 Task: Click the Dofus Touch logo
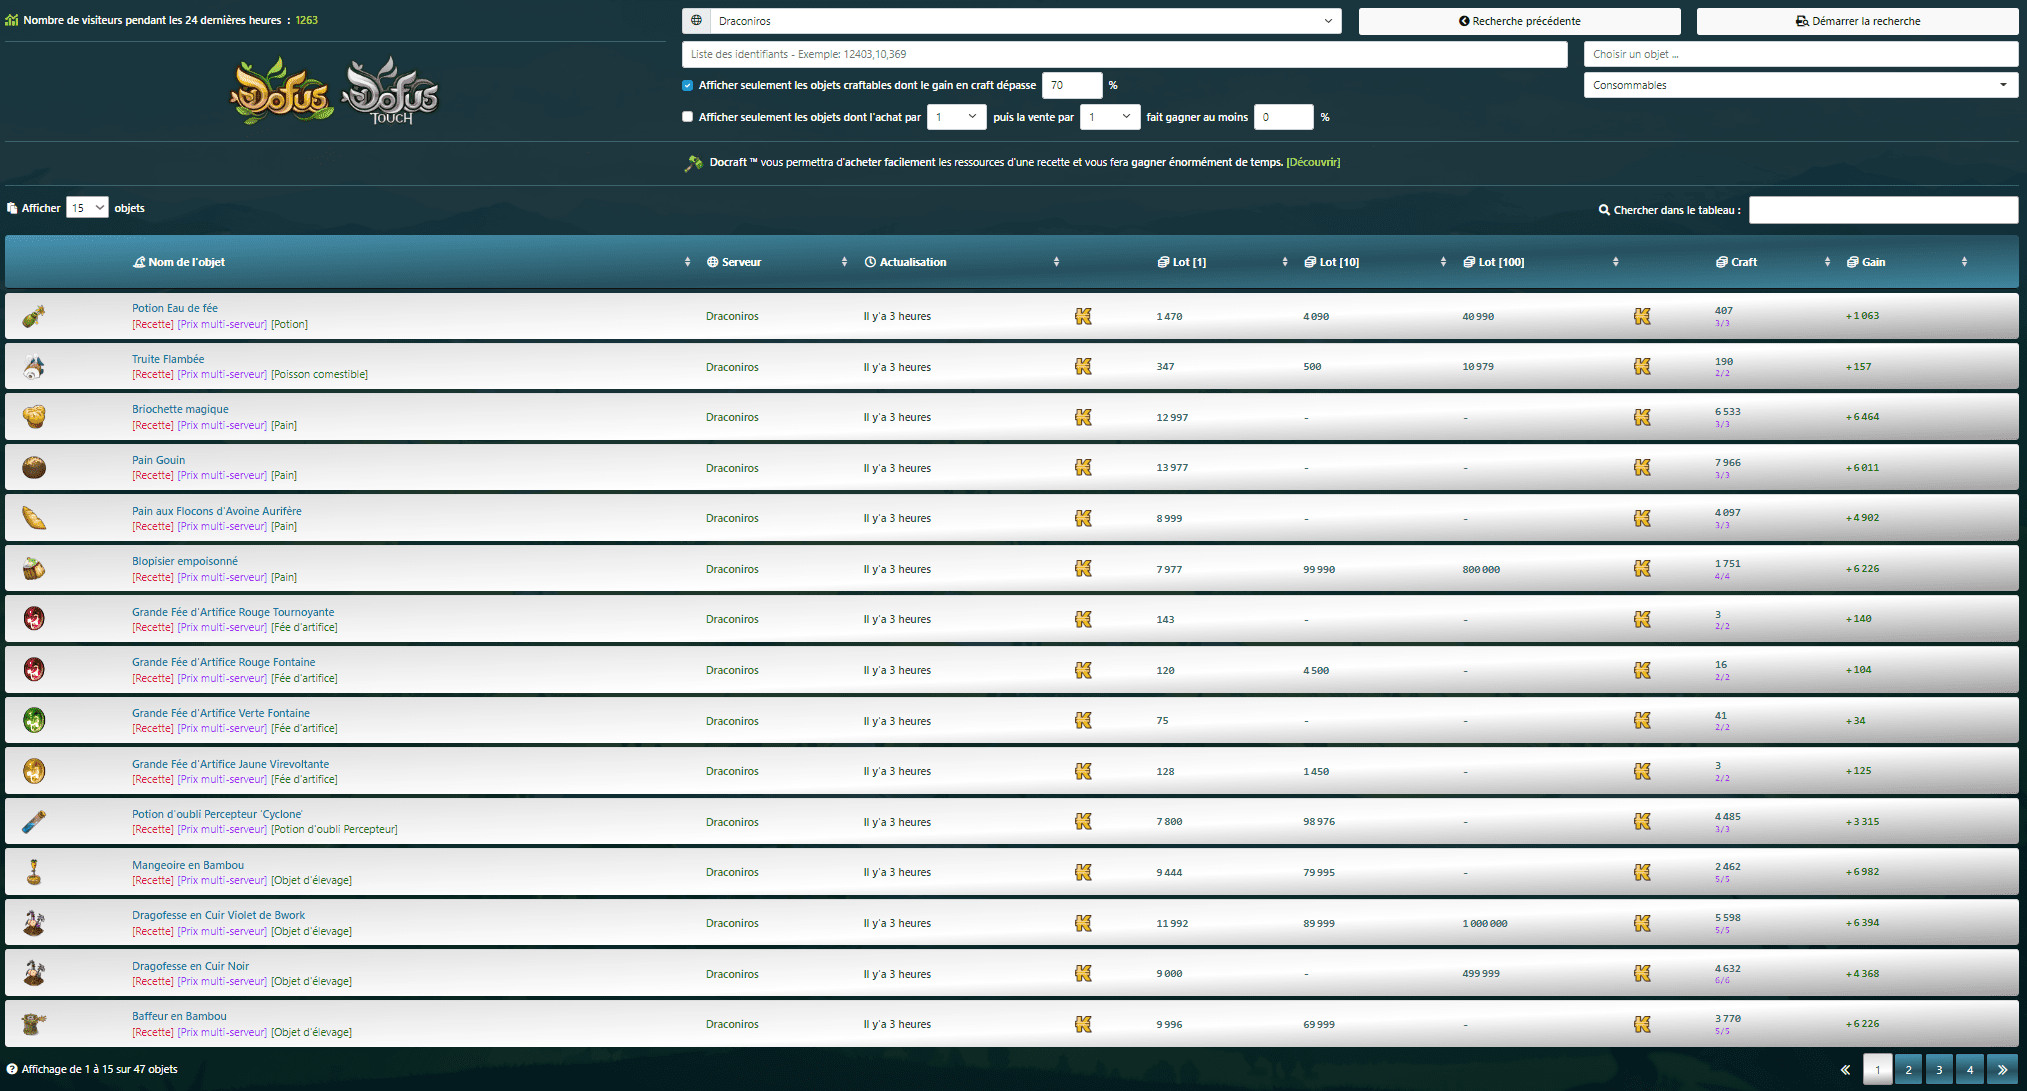coord(391,92)
